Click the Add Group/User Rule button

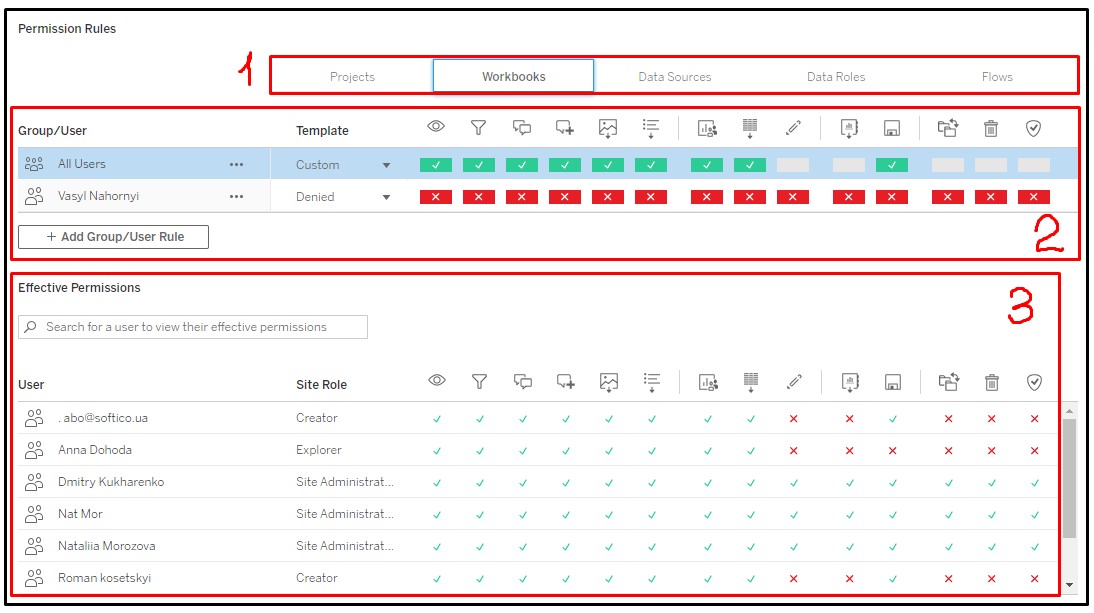114,237
